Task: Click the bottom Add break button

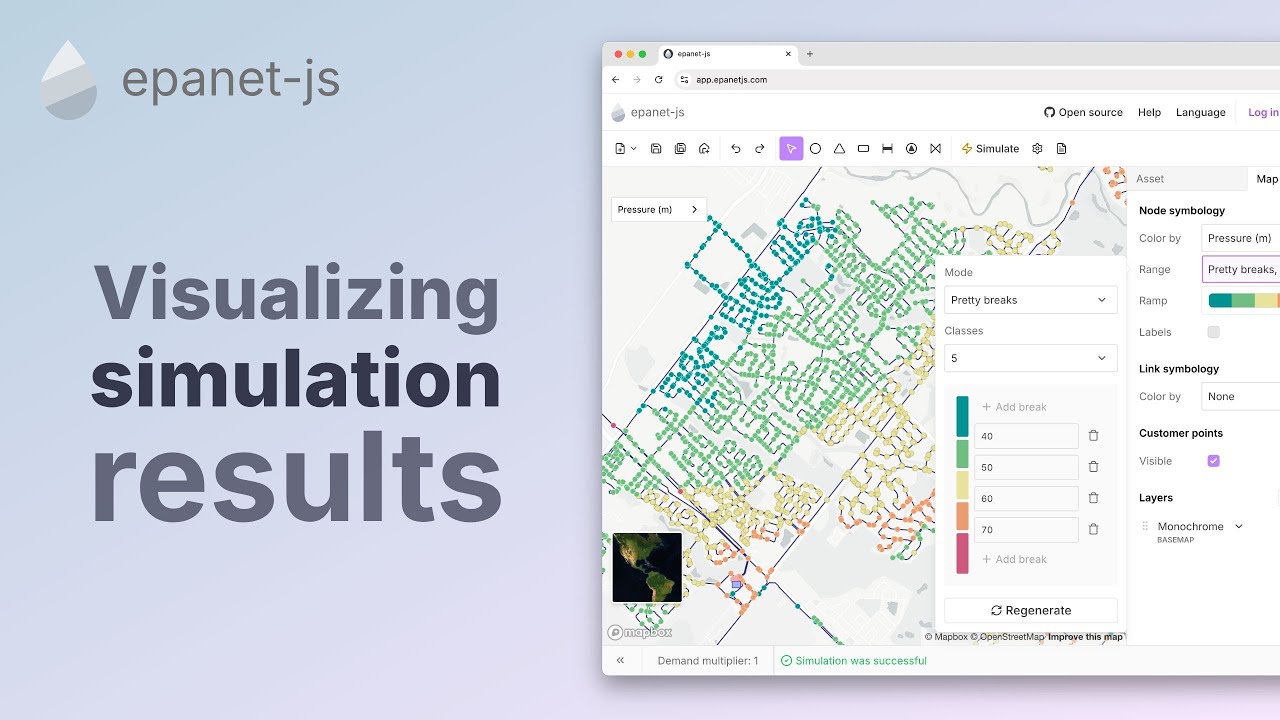Action: pyautogui.click(x=1015, y=559)
